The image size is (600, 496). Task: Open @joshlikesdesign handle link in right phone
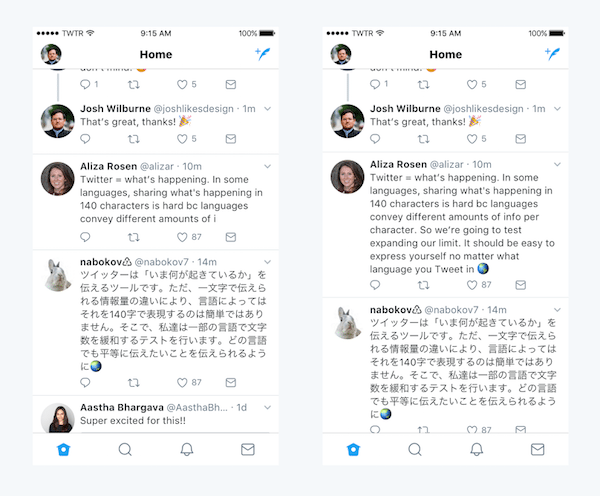click(x=483, y=109)
